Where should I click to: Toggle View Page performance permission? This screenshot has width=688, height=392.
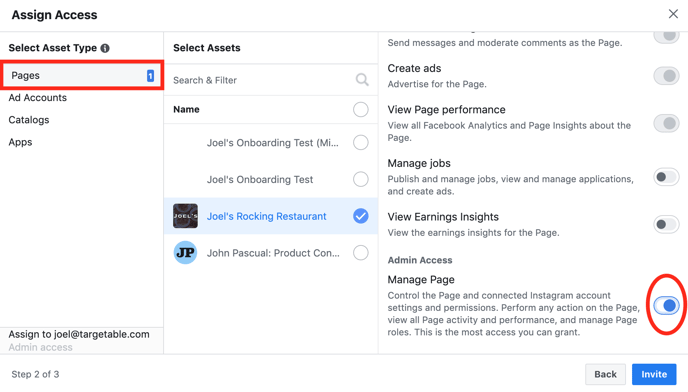[x=666, y=123]
